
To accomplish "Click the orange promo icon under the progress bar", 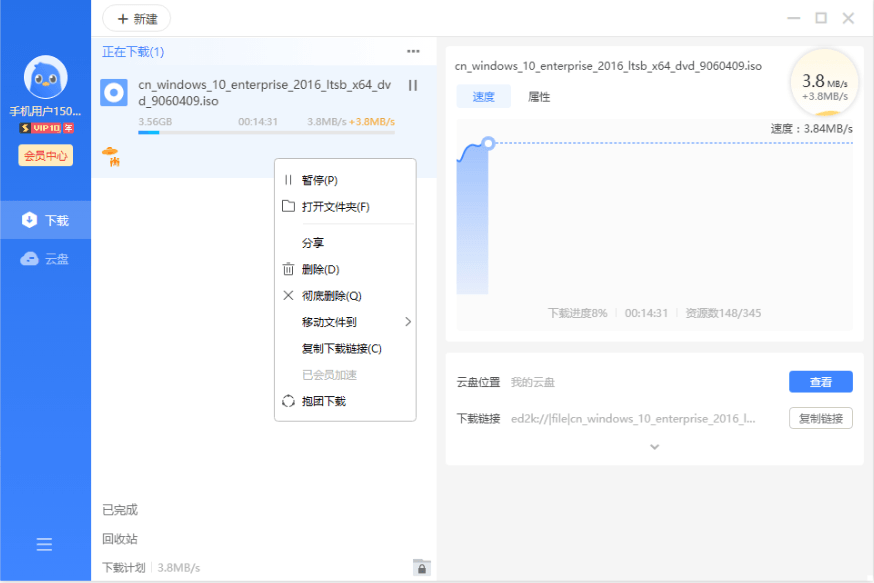I will tap(113, 156).
